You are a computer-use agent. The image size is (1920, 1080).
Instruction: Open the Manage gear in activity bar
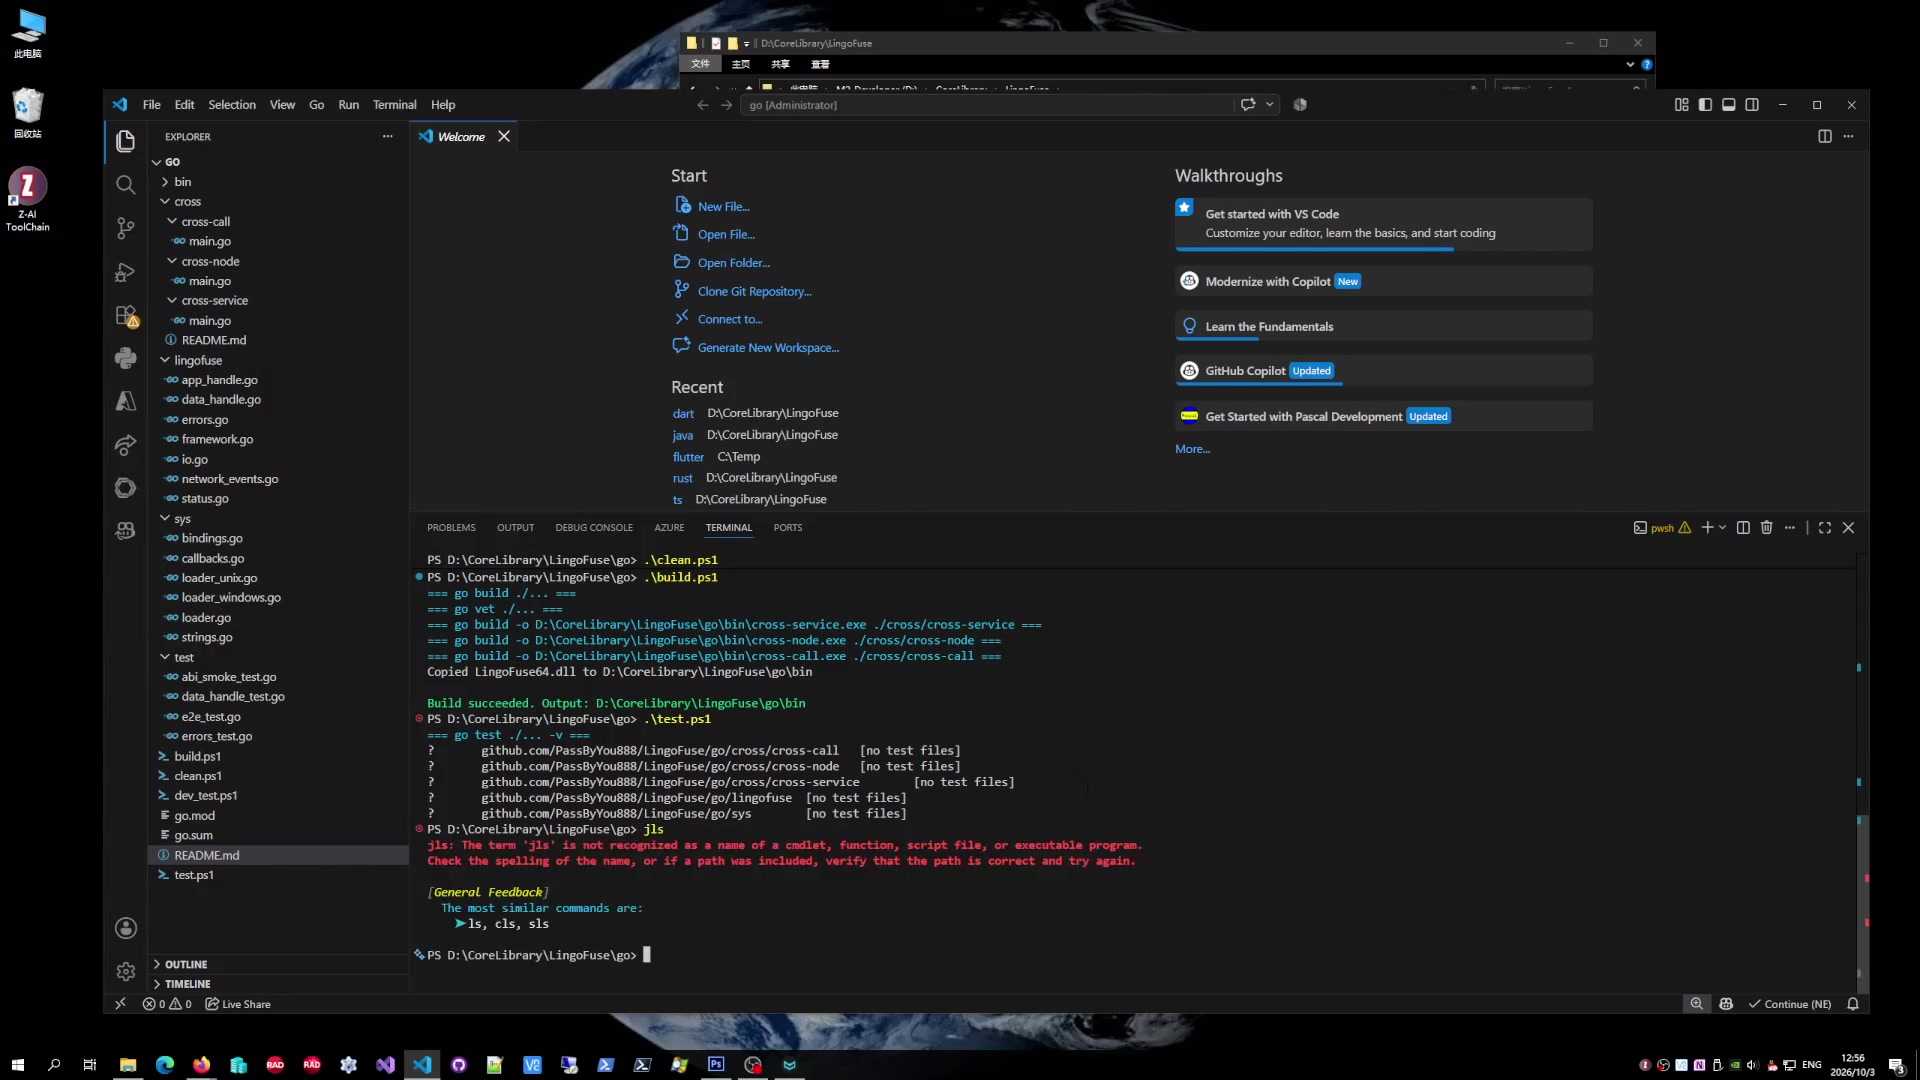(125, 971)
